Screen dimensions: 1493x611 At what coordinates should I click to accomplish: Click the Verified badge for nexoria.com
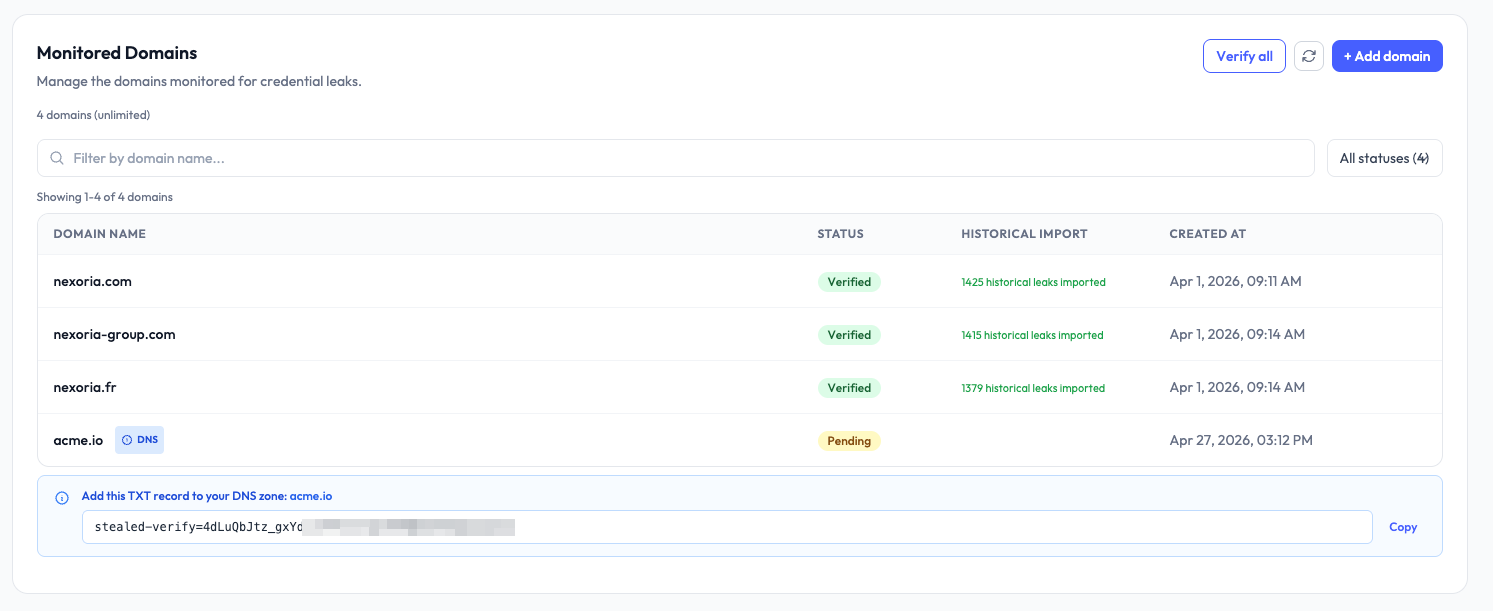tap(849, 281)
